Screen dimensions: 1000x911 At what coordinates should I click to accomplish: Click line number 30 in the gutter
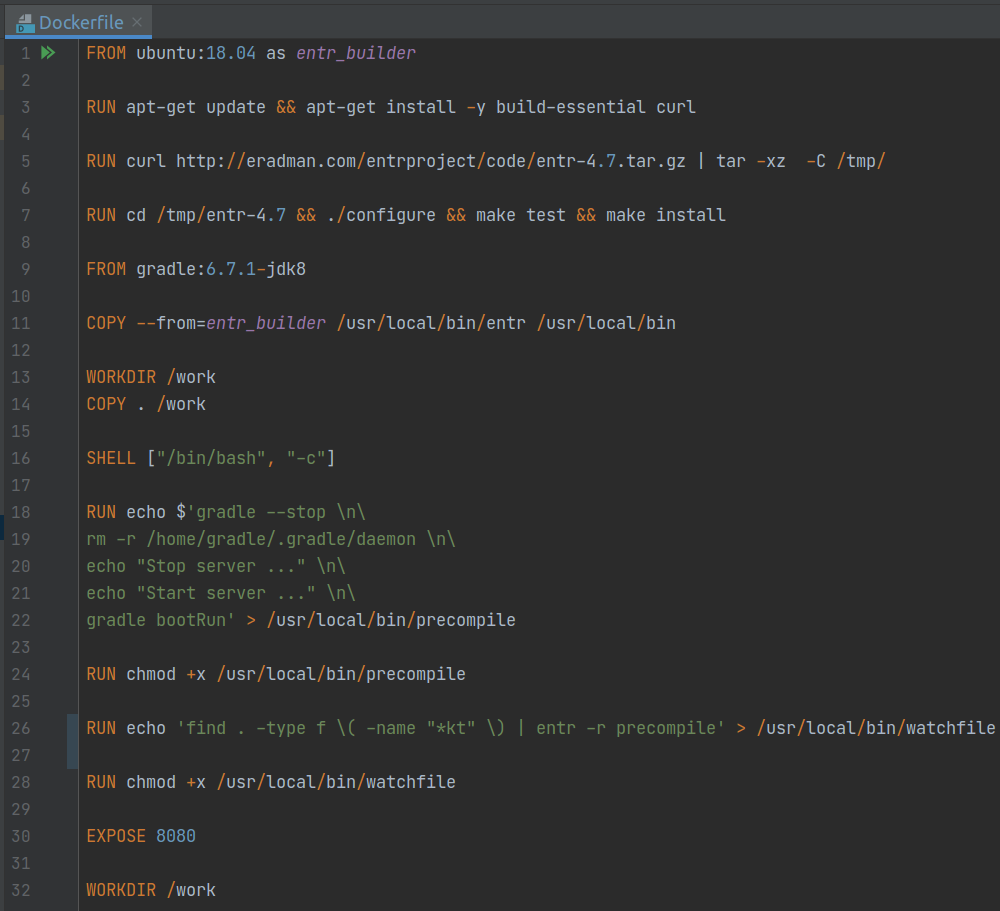[x=21, y=836]
